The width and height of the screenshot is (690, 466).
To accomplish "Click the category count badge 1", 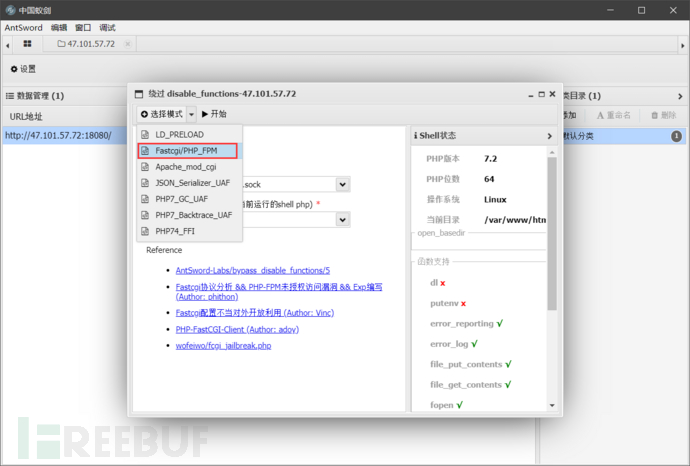I will (x=676, y=136).
